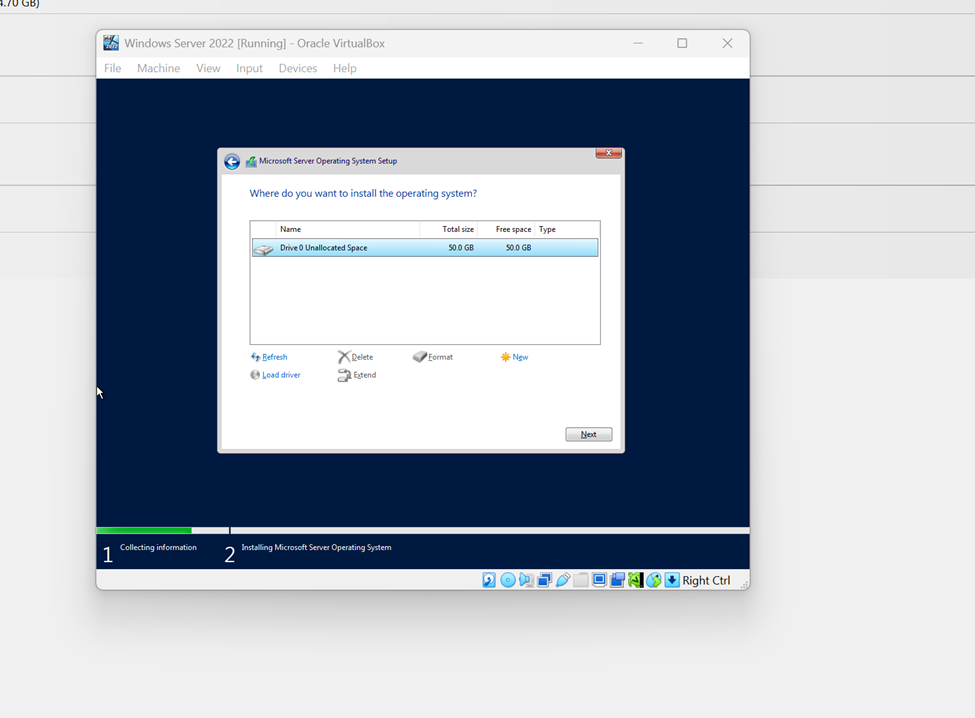The height and width of the screenshot is (718, 975).
Task: Maximize the VirtualBox window
Action: click(x=682, y=43)
